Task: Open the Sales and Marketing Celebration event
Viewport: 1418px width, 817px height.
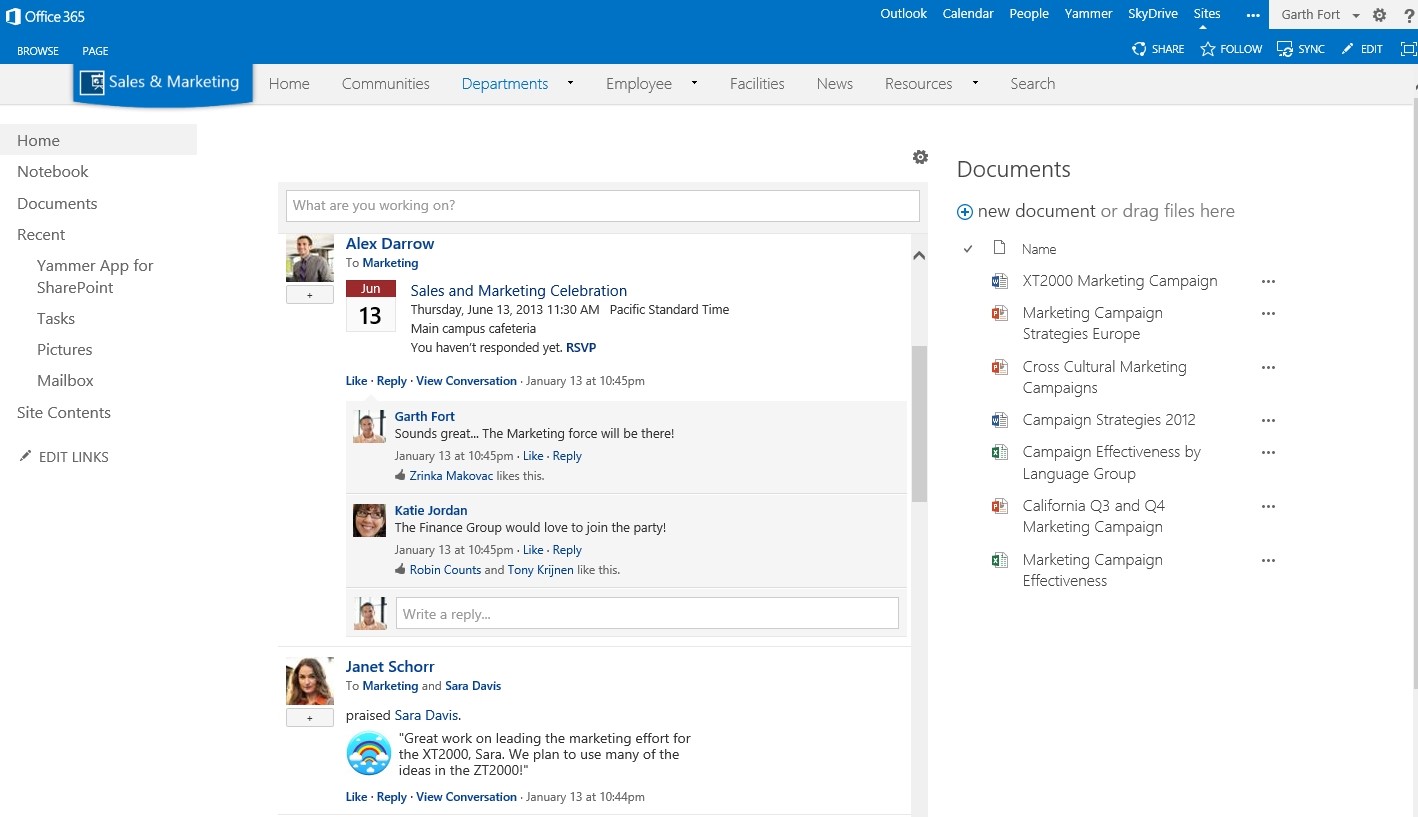Action: tap(519, 290)
